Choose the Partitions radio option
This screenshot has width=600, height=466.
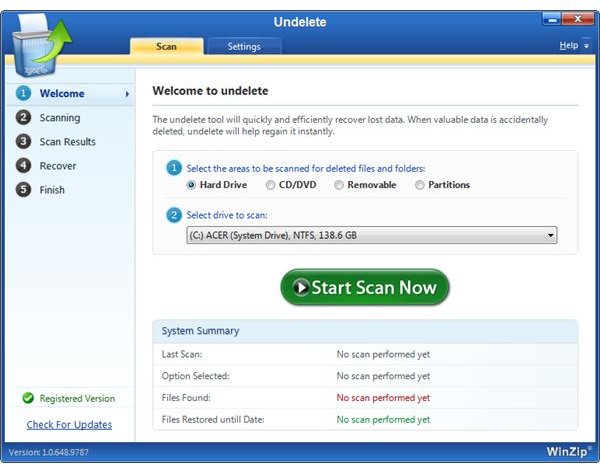420,185
